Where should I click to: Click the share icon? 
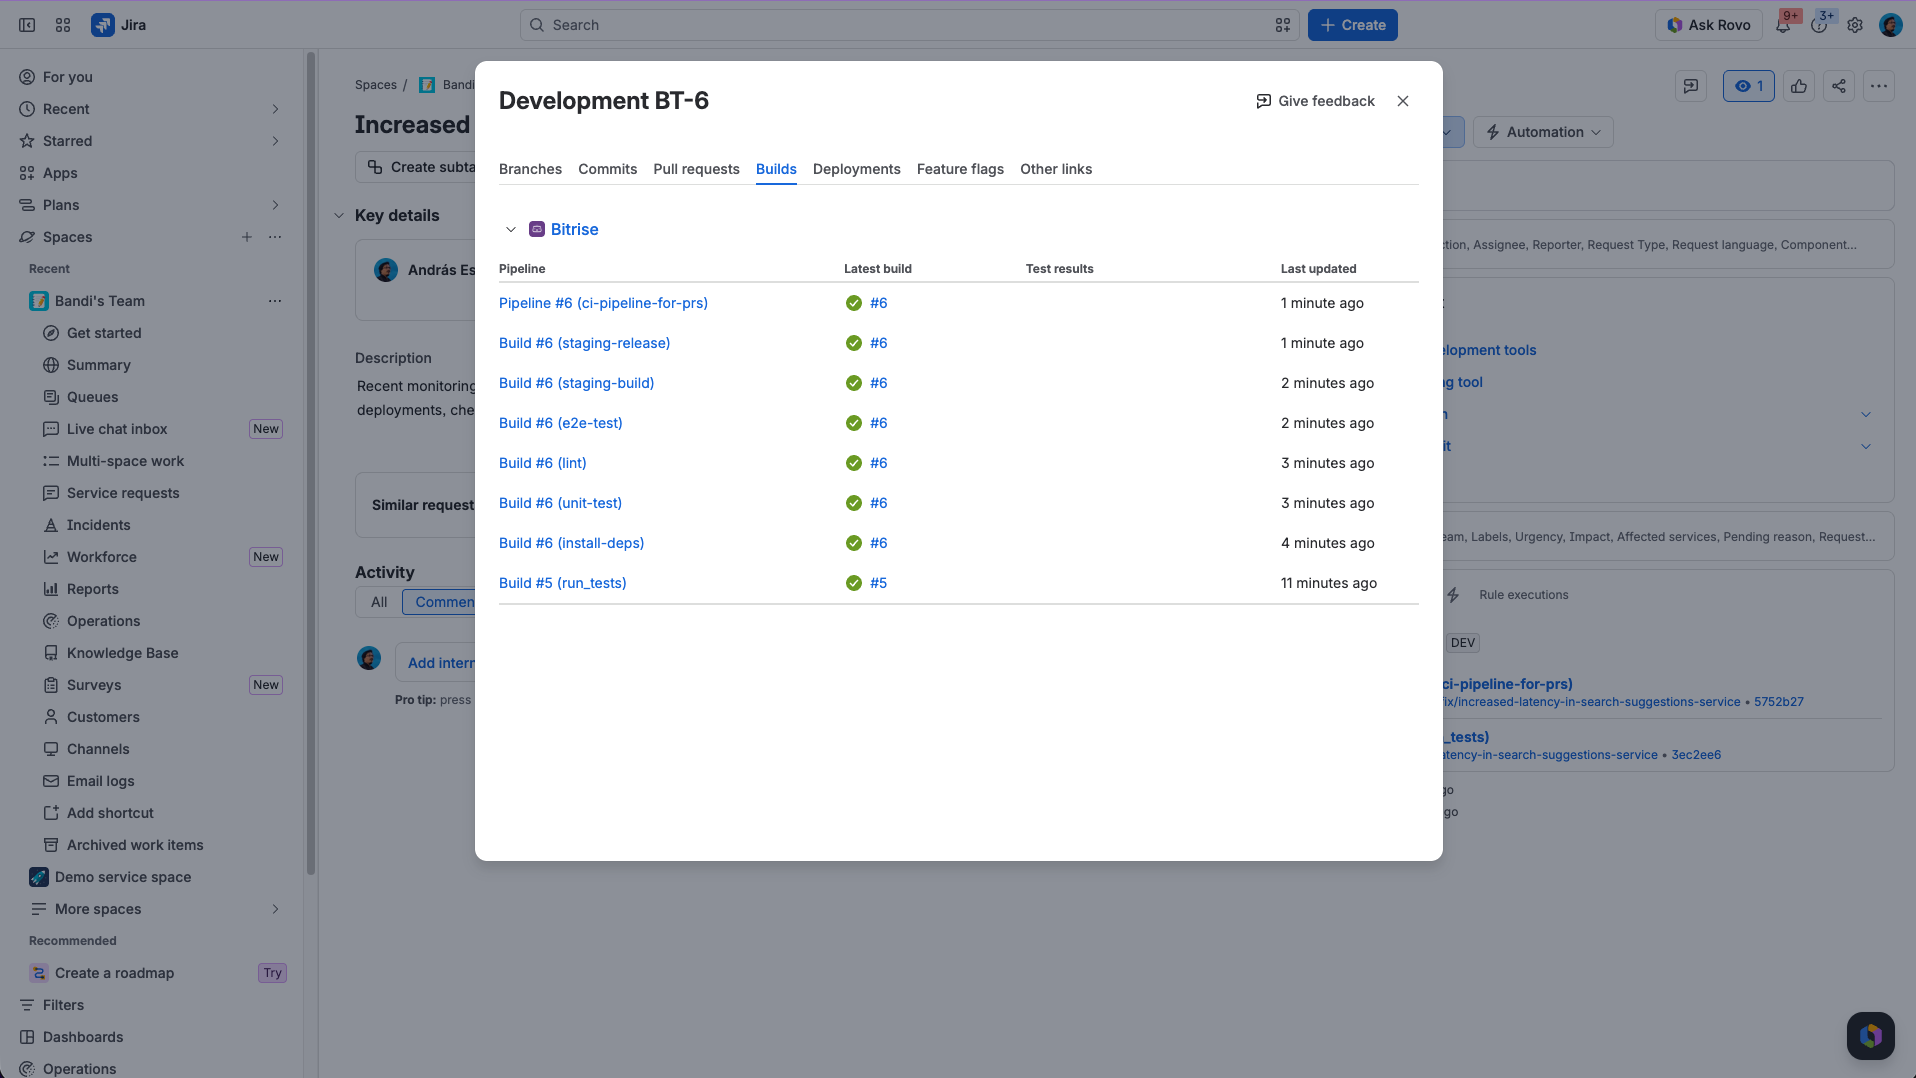pos(1839,86)
